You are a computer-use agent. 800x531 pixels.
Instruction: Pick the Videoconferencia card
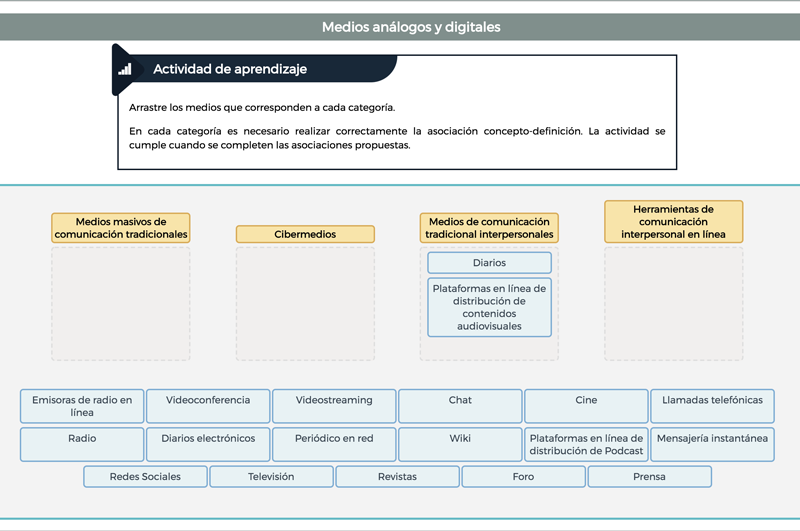208,406
